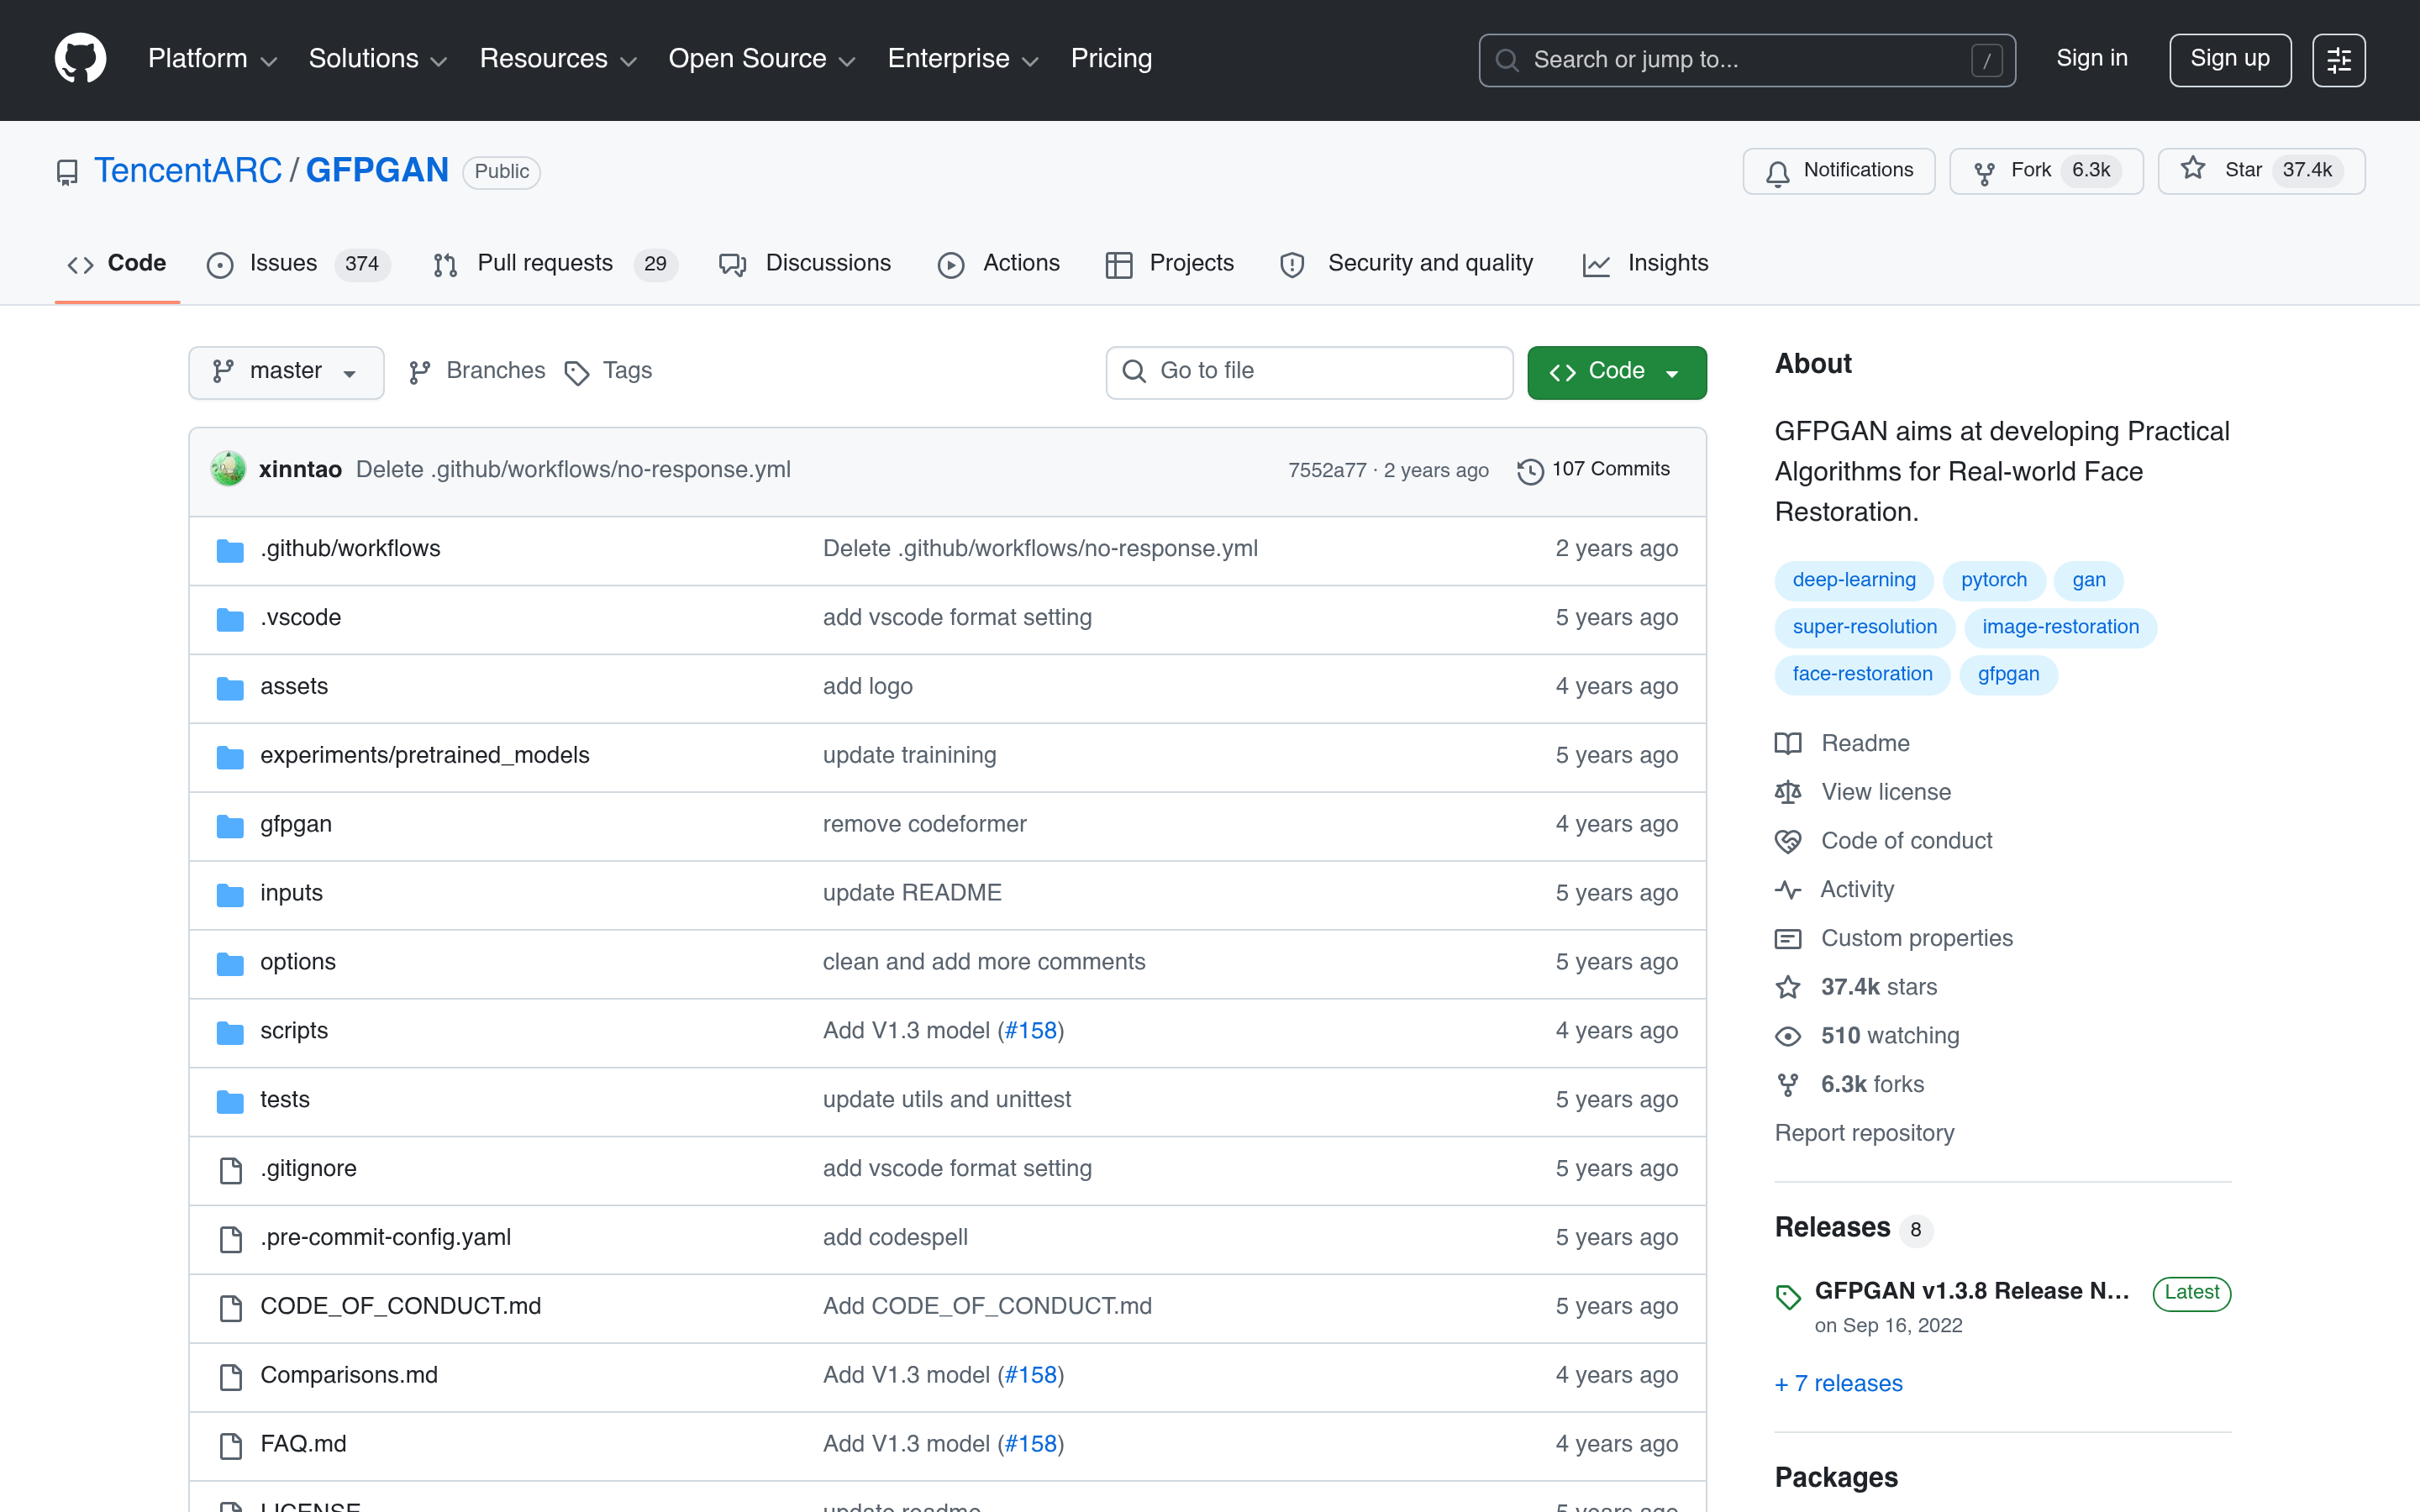Click the Activity pulse icon
2420x1512 pixels.
tap(1788, 889)
